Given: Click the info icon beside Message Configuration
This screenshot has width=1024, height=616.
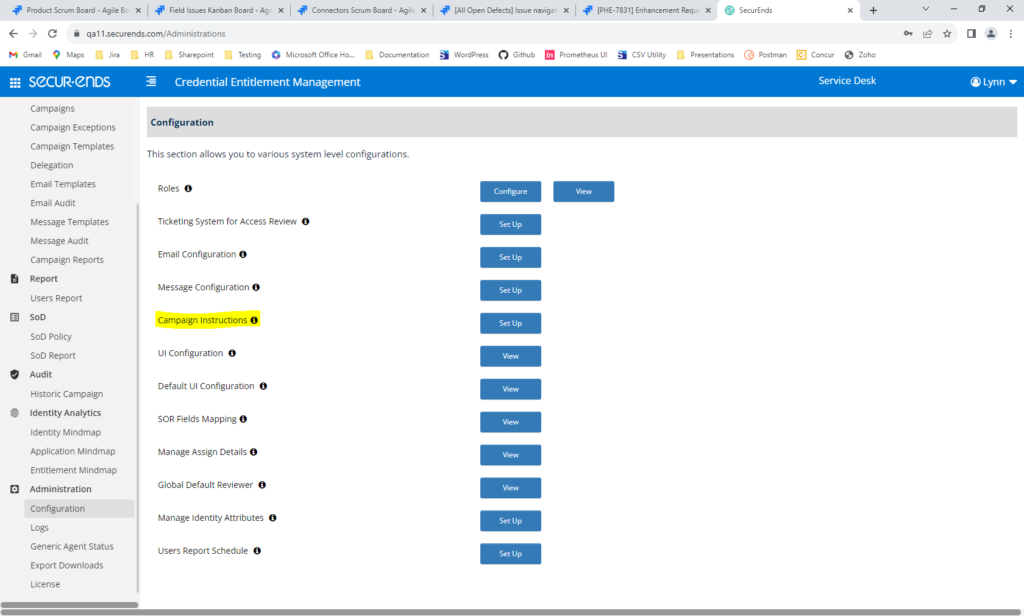Looking at the screenshot, I should pyautogui.click(x=256, y=287).
